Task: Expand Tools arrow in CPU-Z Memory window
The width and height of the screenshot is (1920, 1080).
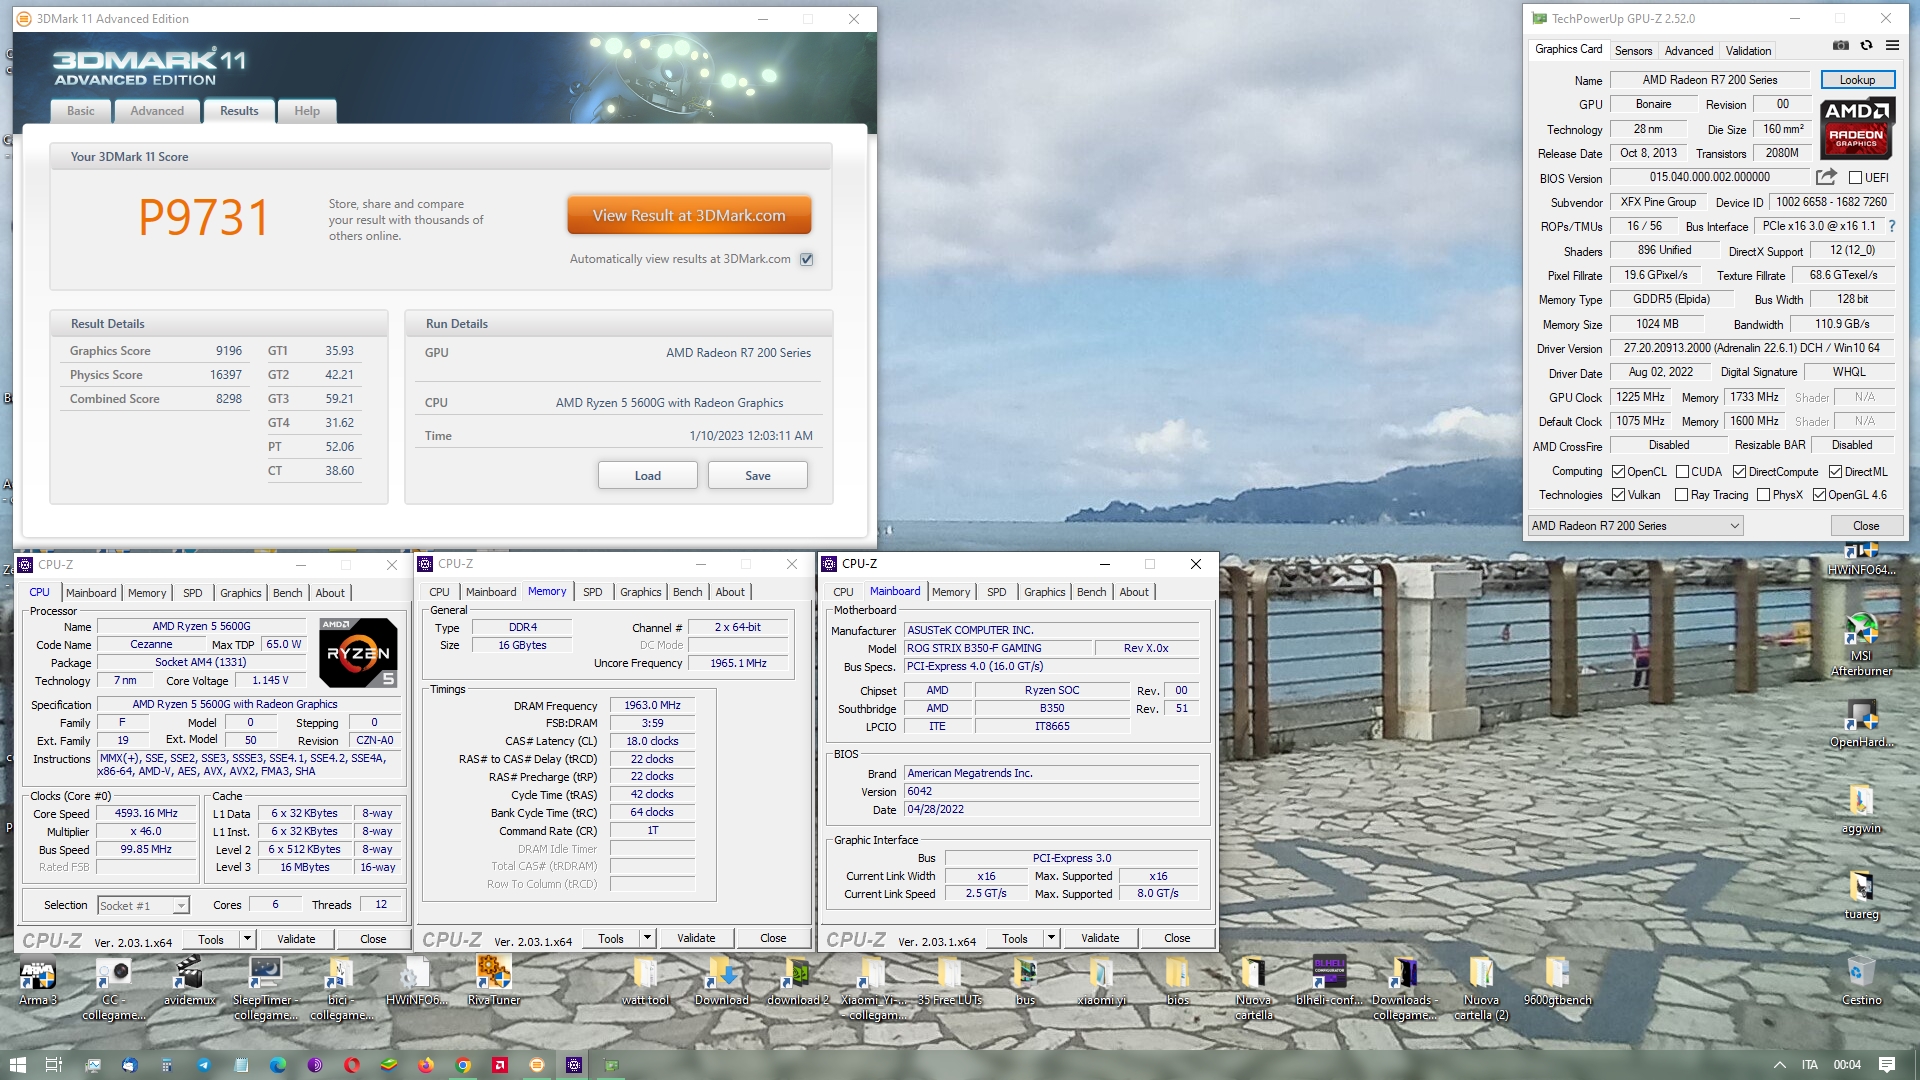Action: (x=647, y=938)
